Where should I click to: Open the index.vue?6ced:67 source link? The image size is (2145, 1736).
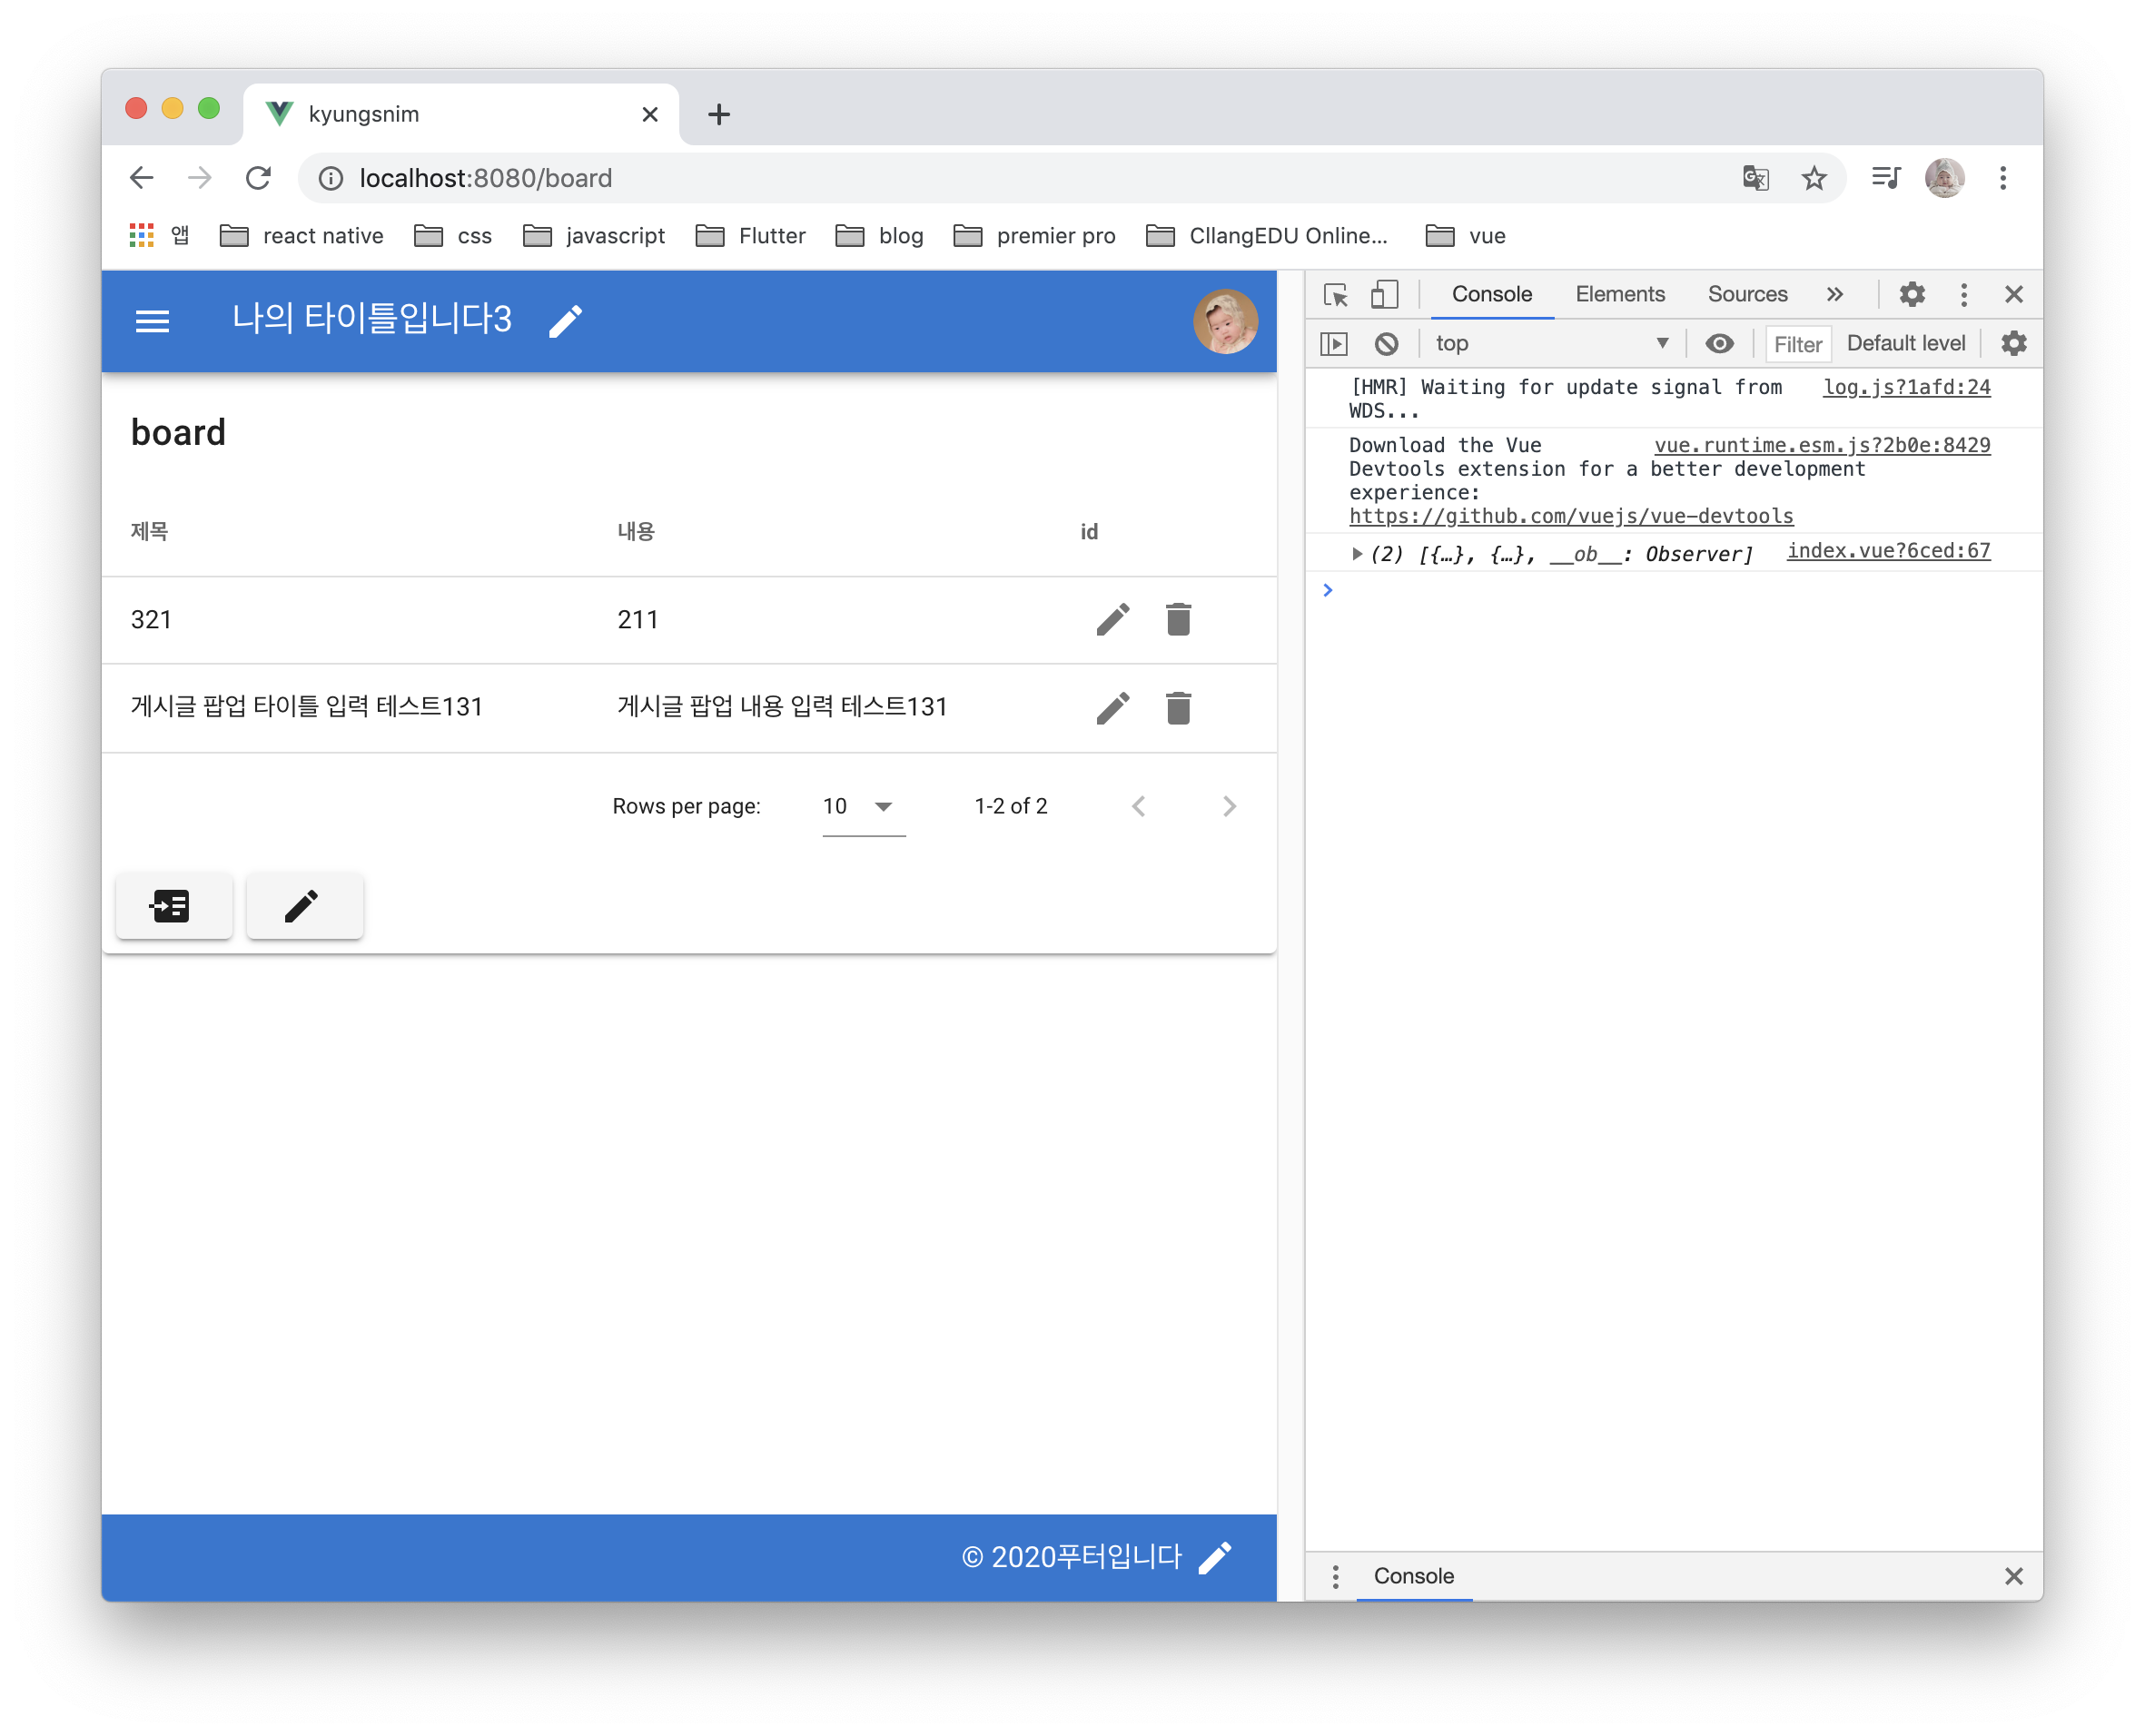tap(1887, 551)
